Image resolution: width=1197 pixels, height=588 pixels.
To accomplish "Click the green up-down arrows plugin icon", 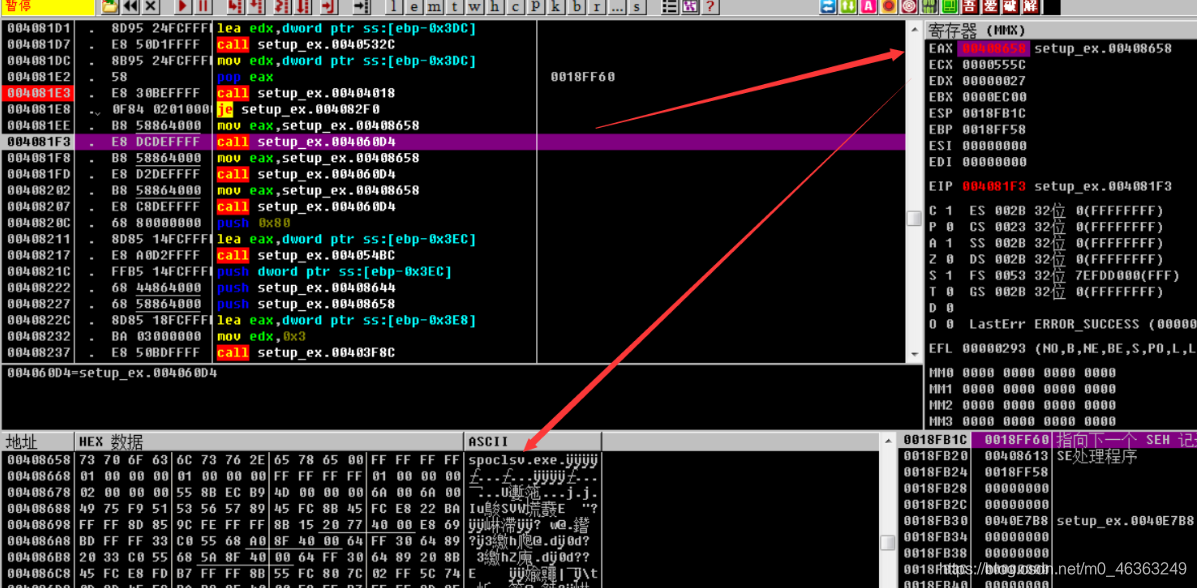I will tap(848, 7).
